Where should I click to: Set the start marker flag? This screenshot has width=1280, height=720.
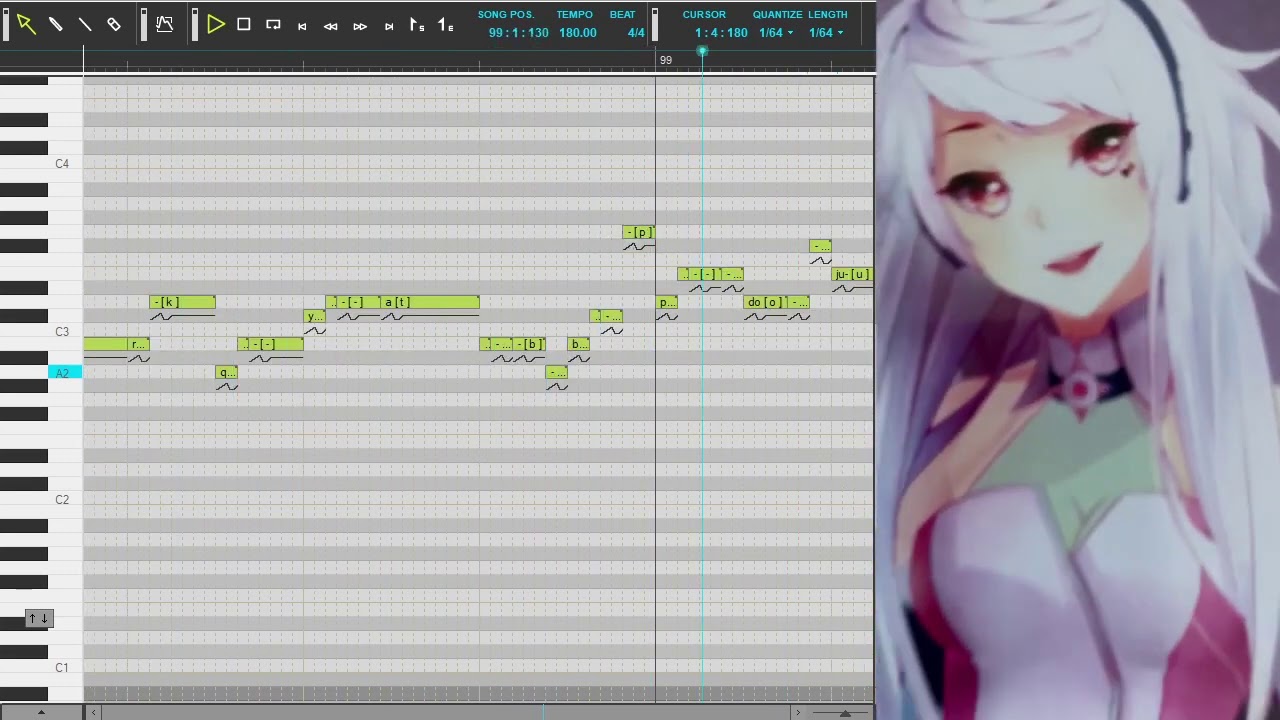click(417, 25)
